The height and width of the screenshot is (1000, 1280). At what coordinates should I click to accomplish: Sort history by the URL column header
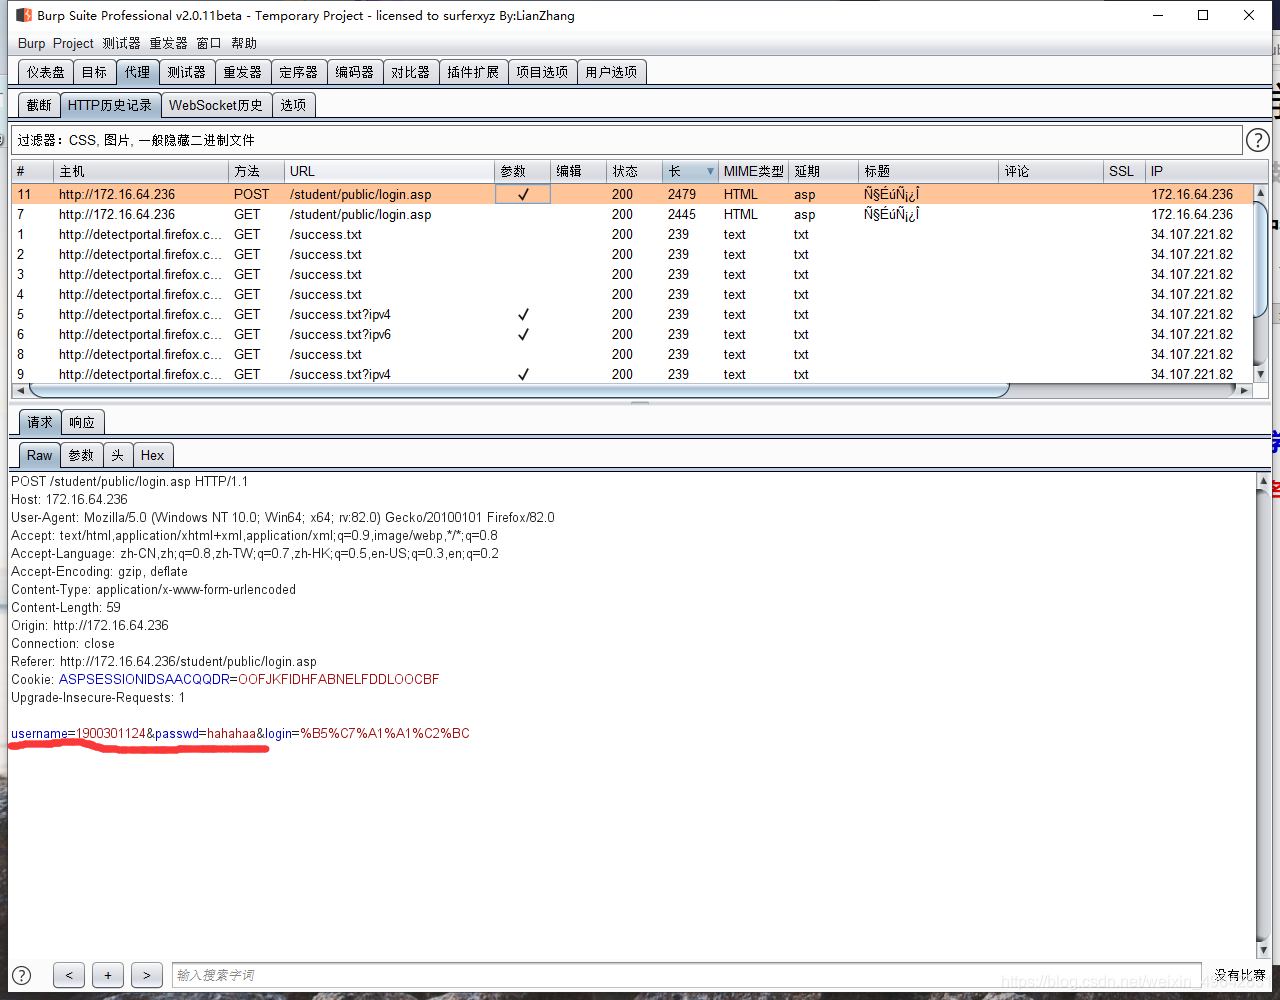(x=389, y=171)
